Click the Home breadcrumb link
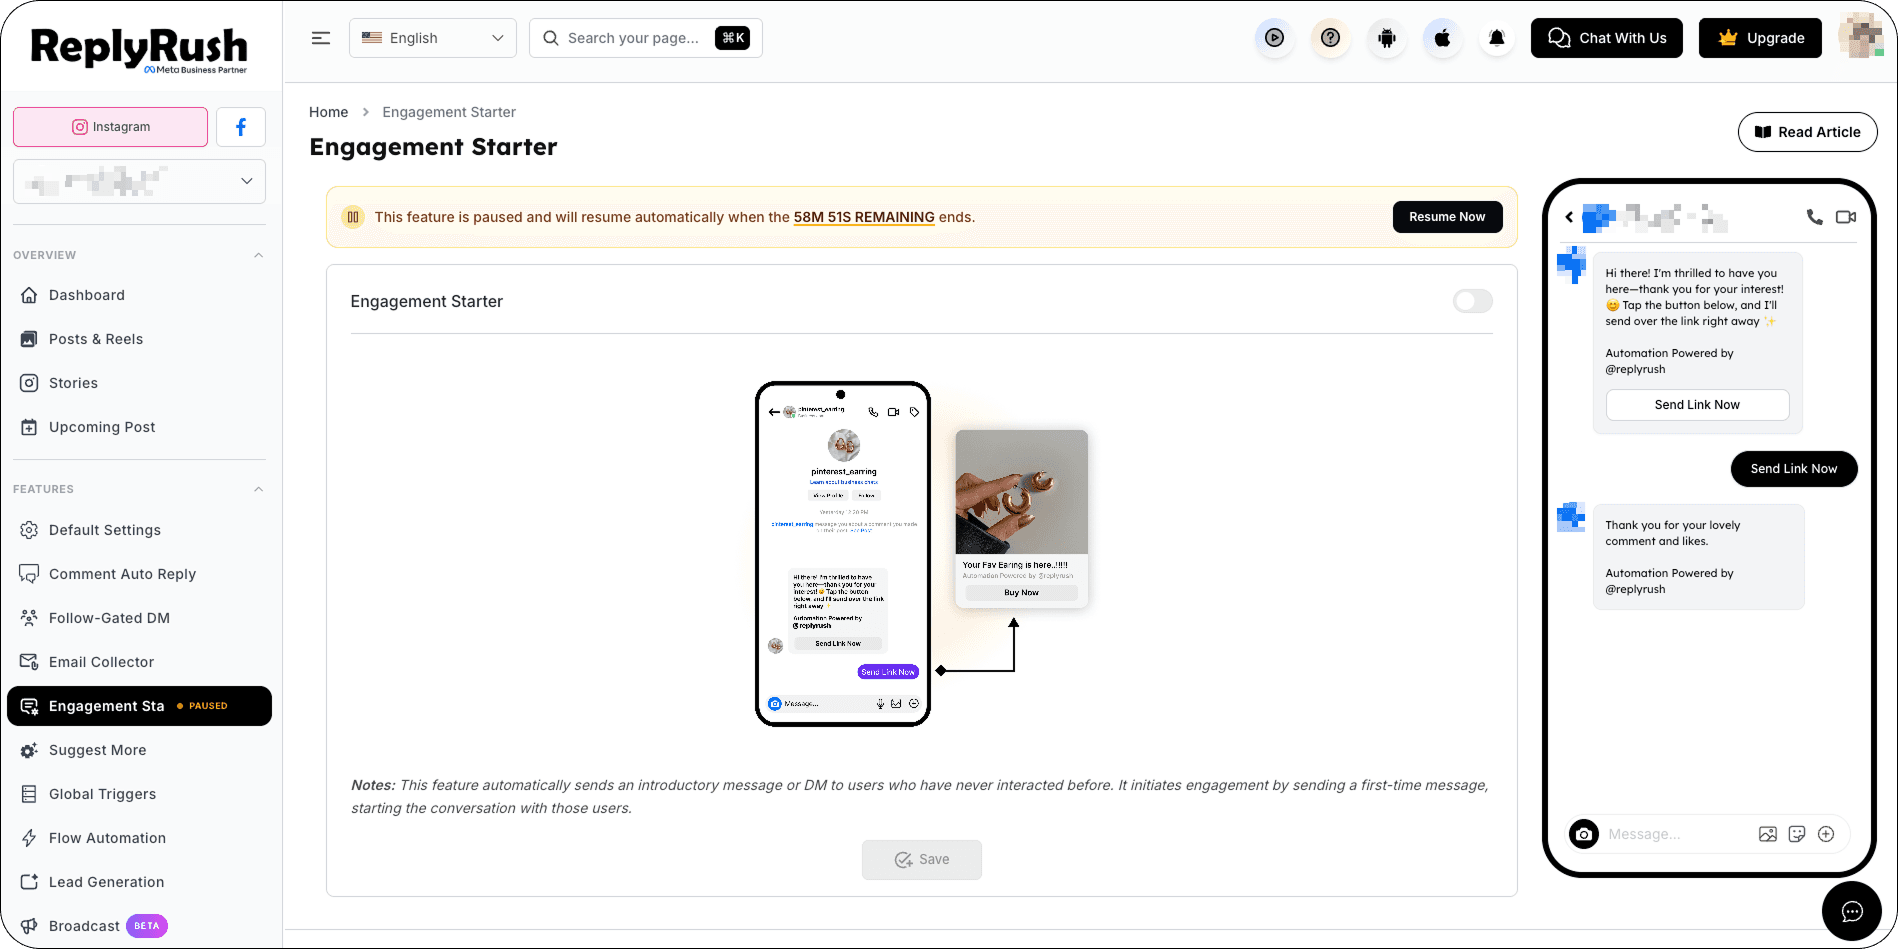This screenshot has height=949, width=1898. [x=329, y=112]
